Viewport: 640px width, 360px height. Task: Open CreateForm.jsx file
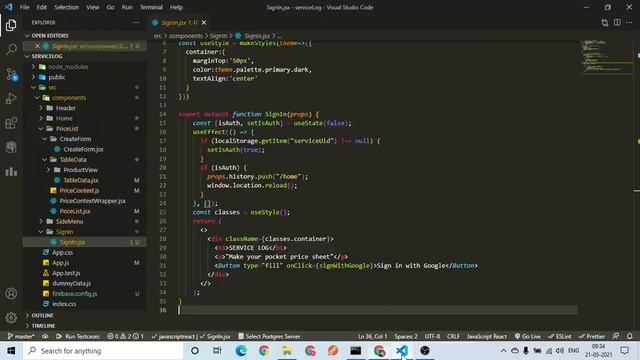[83, 149]
